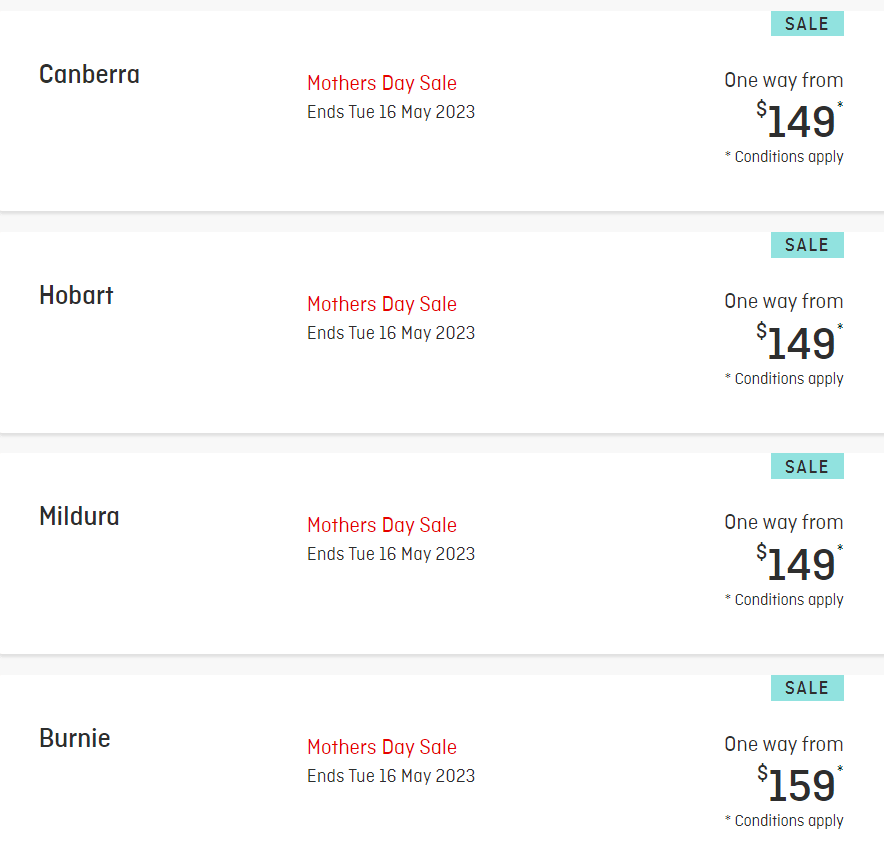
Task: View Conditions apply note under Burnie fare
Action: coord(784,821)
